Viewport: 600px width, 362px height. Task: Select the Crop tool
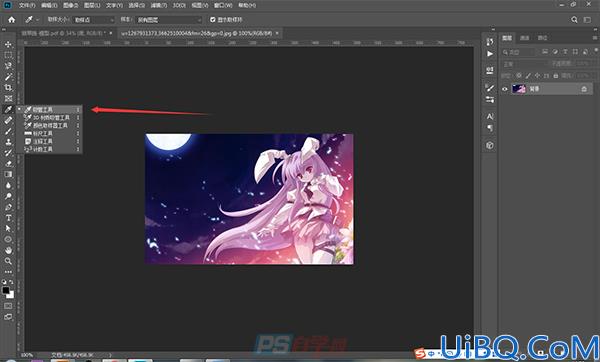click(x=8, y=88)
